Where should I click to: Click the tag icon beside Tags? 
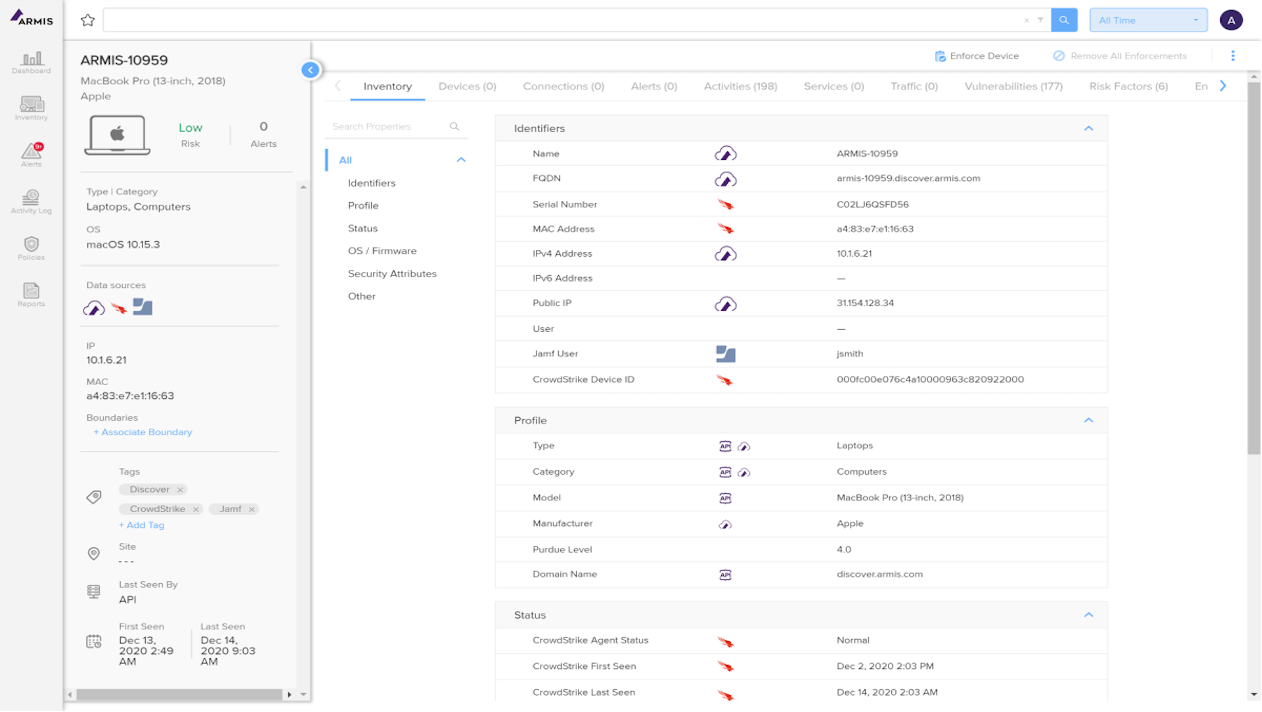click(x=94, y=497)
